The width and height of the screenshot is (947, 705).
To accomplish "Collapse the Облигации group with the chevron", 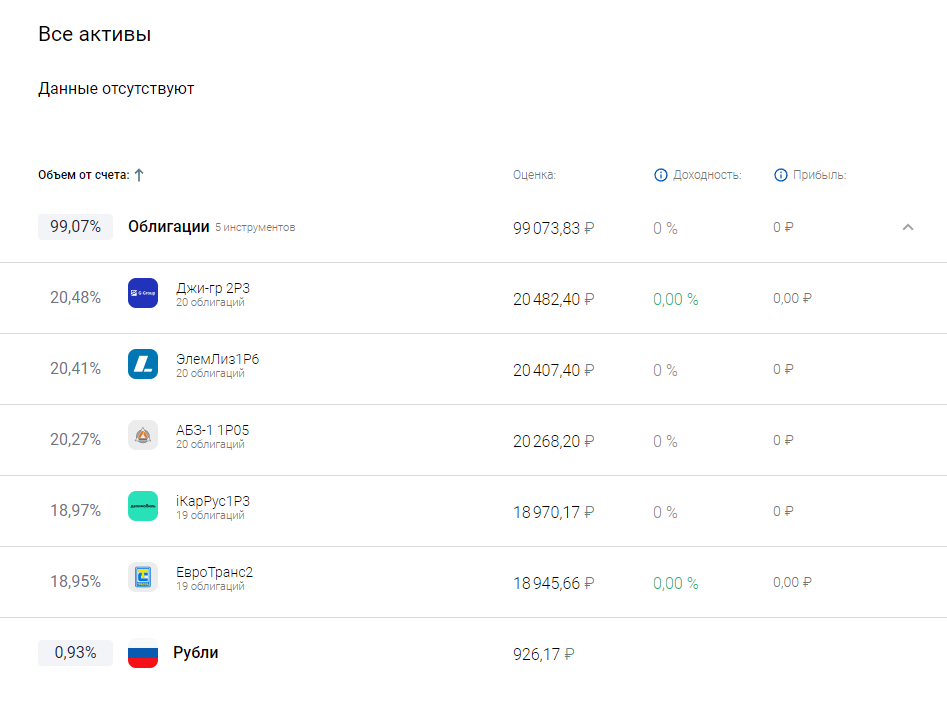I will point(908,227).
